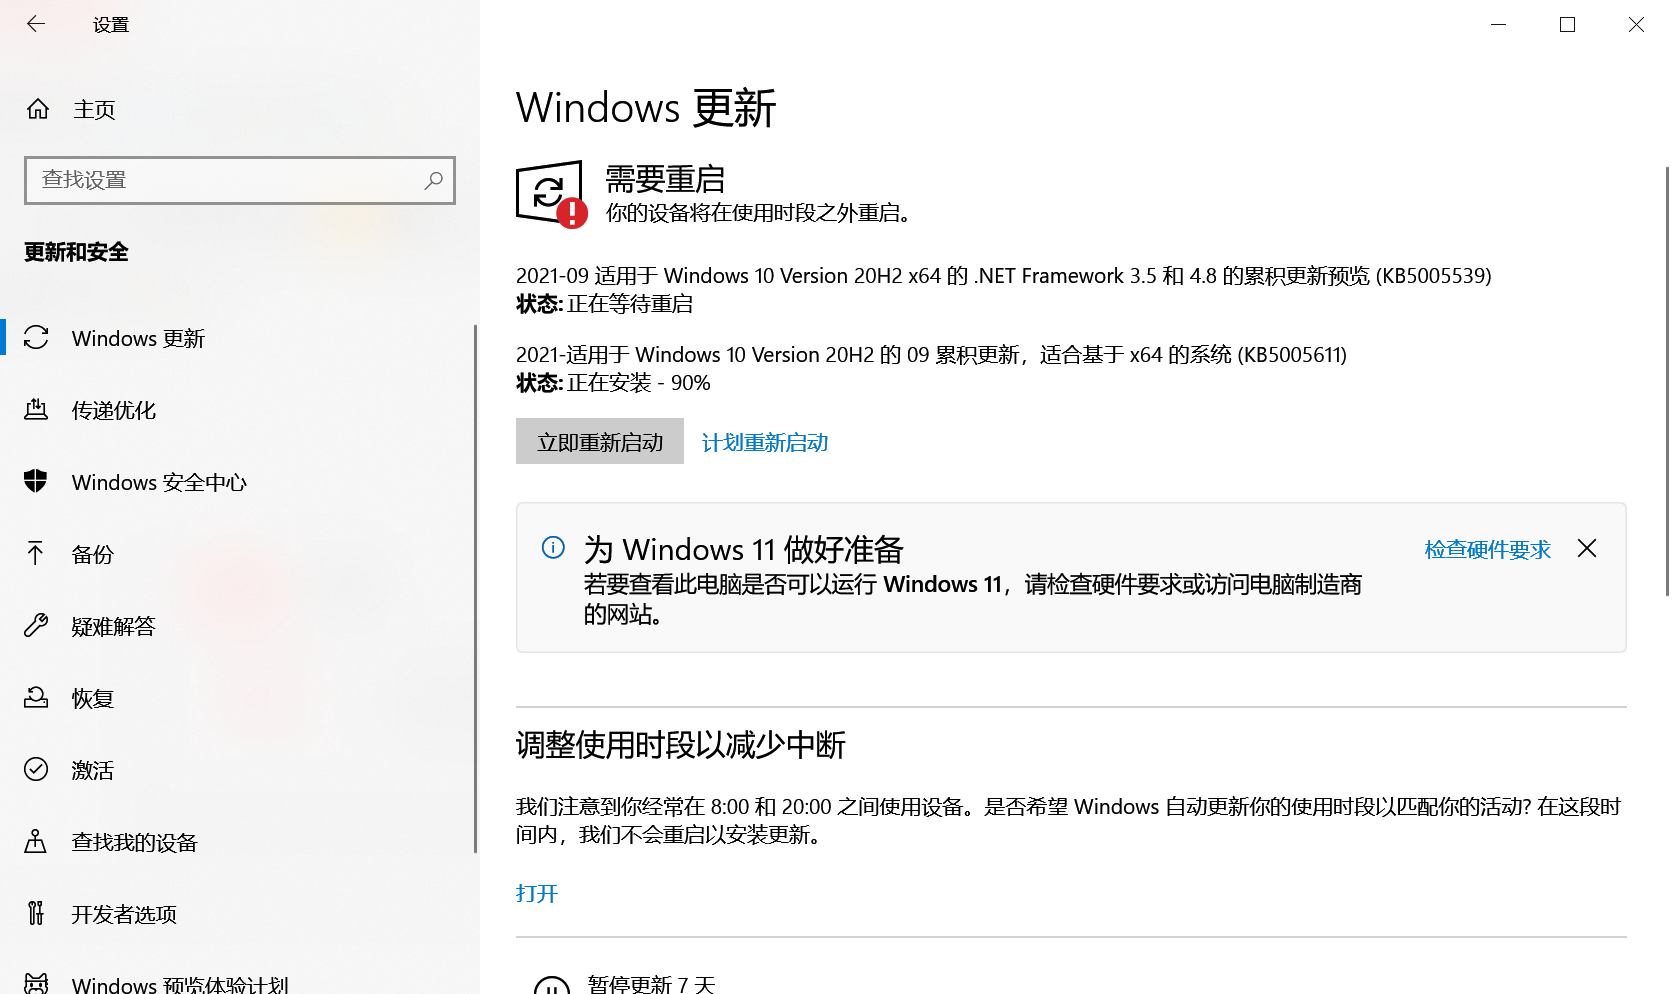Click the 检查硬件要求 link

[1487, 549]
